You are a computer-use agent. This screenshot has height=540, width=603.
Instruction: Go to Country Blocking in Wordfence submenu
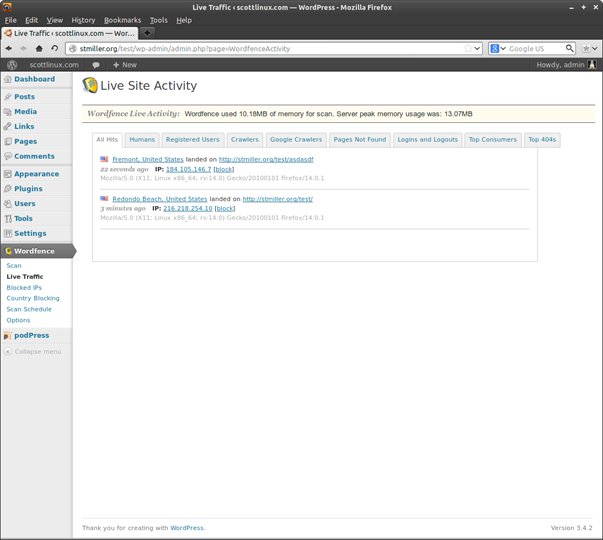(x=33, y=298)
